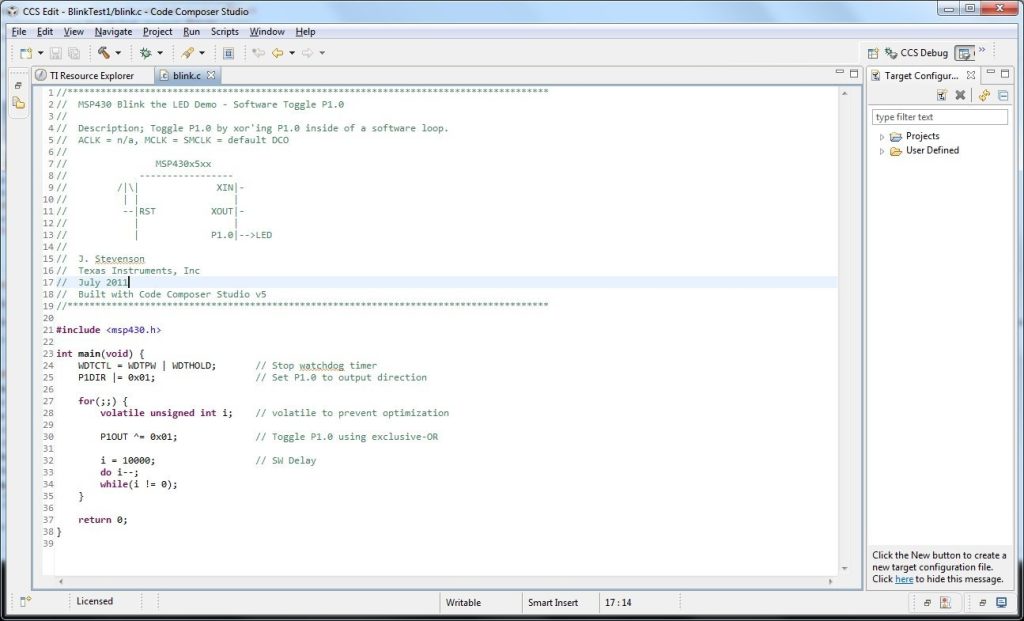The image size is (1024, 621).
Task: Close the blink.c editor tab
Action: 211,75
